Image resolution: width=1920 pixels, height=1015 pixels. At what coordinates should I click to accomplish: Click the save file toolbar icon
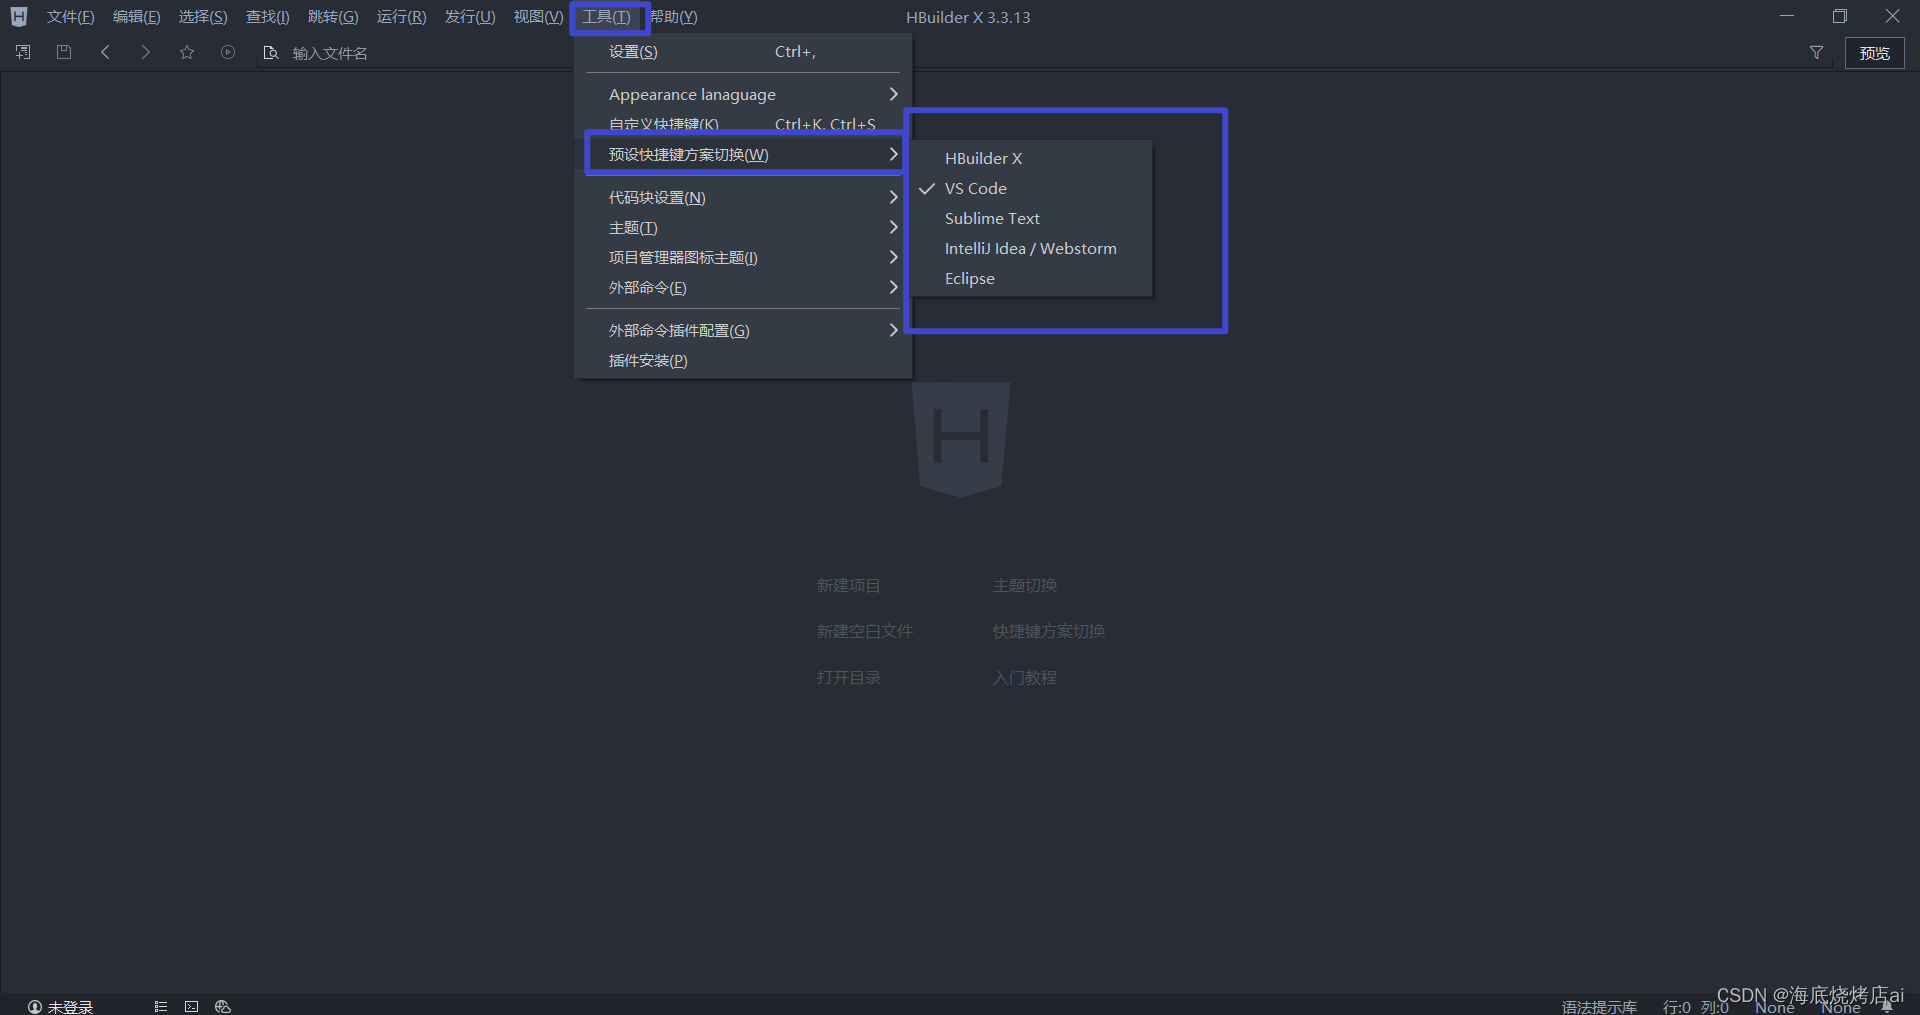coord(64,52)
